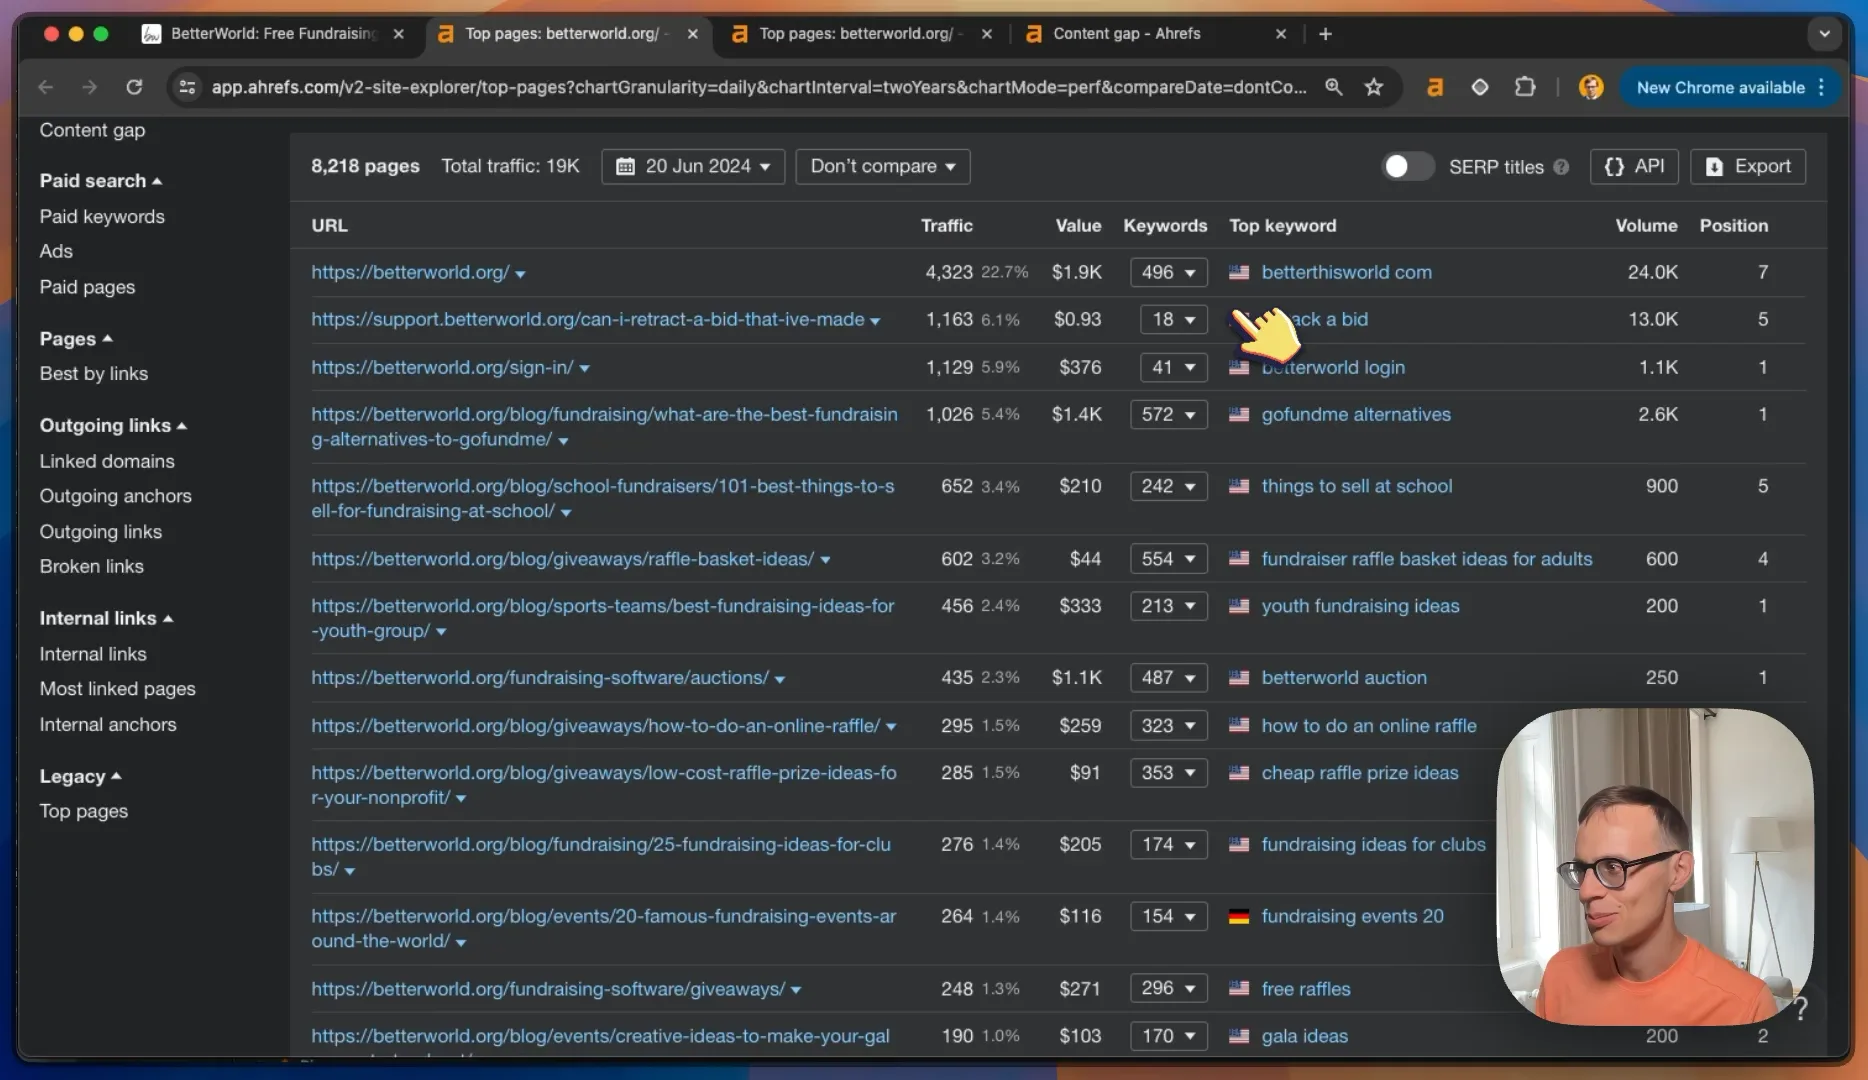Open the Don't compare dropdown
The height and width of the screenshot is (1080, 1868).
click(x=883, y=166)
